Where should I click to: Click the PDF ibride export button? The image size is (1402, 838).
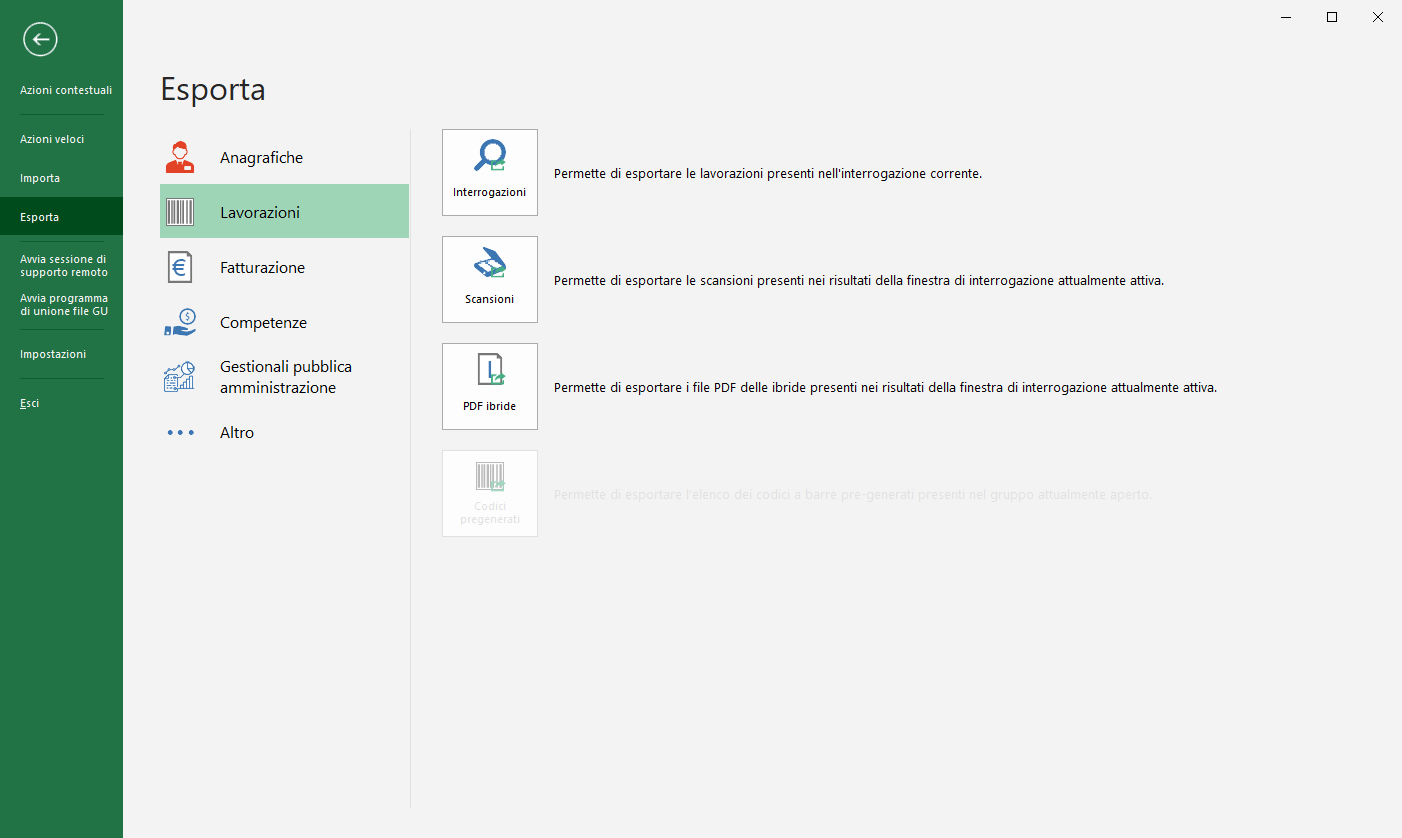pos(489,386)
